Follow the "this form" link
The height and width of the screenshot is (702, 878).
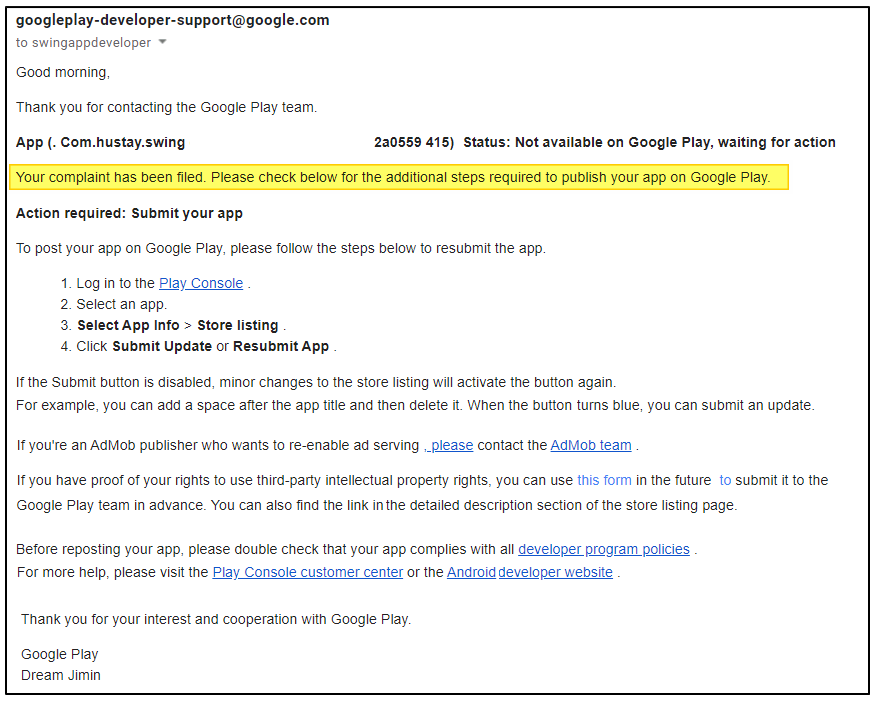point(604,480)
